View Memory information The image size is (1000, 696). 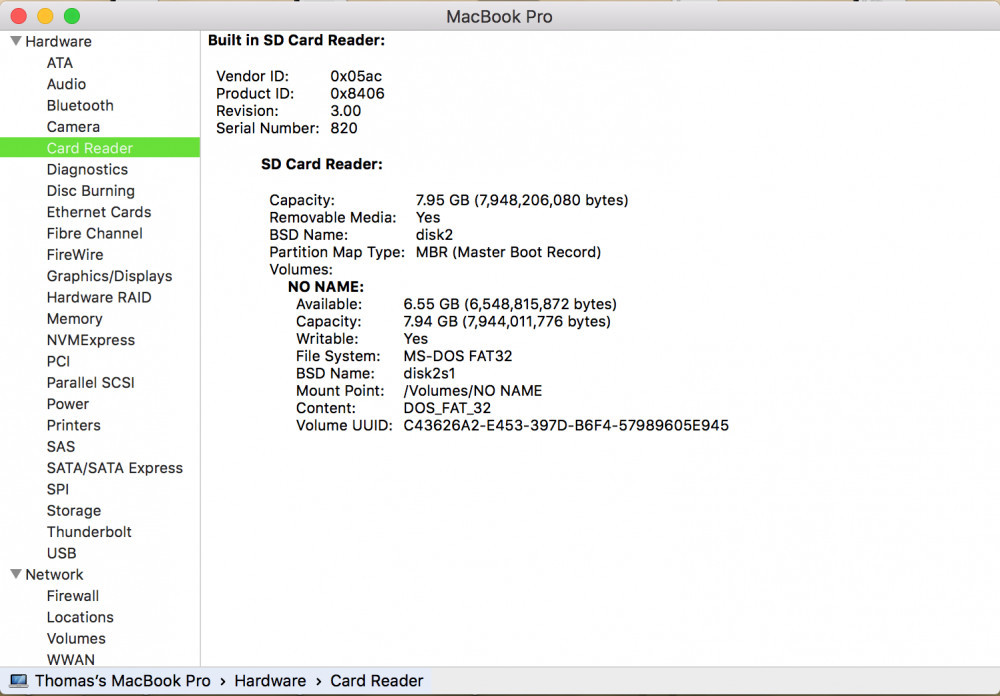(x=74, y=319)
